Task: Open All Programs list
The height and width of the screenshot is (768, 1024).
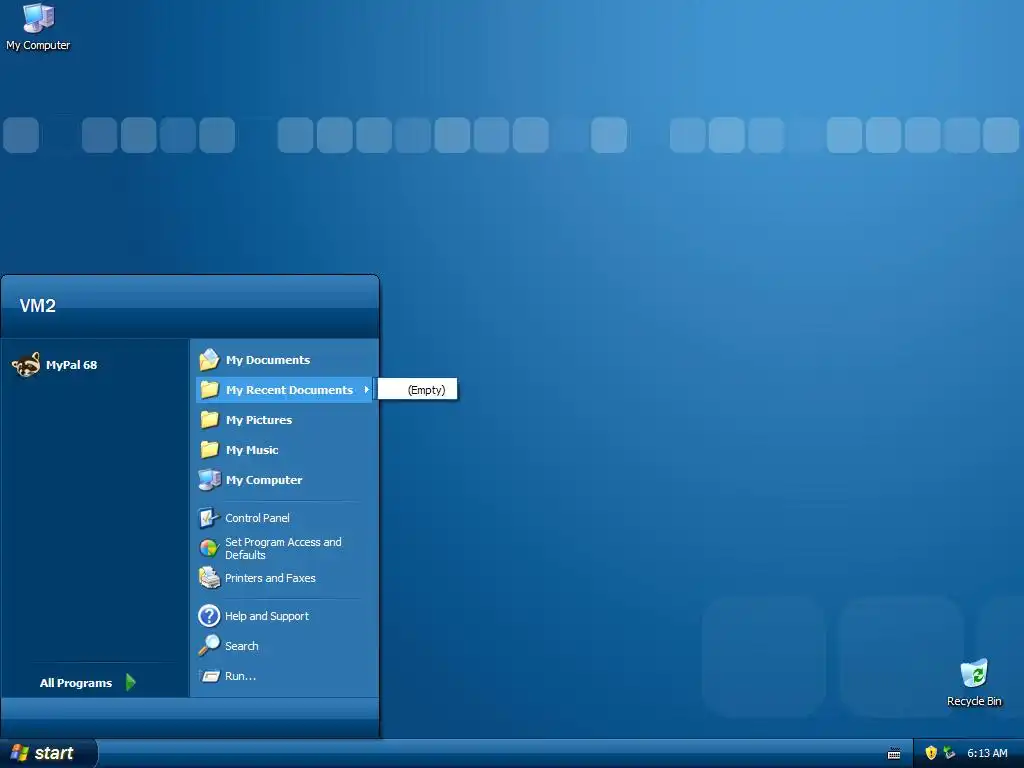Action: click(x=88, y=682)
